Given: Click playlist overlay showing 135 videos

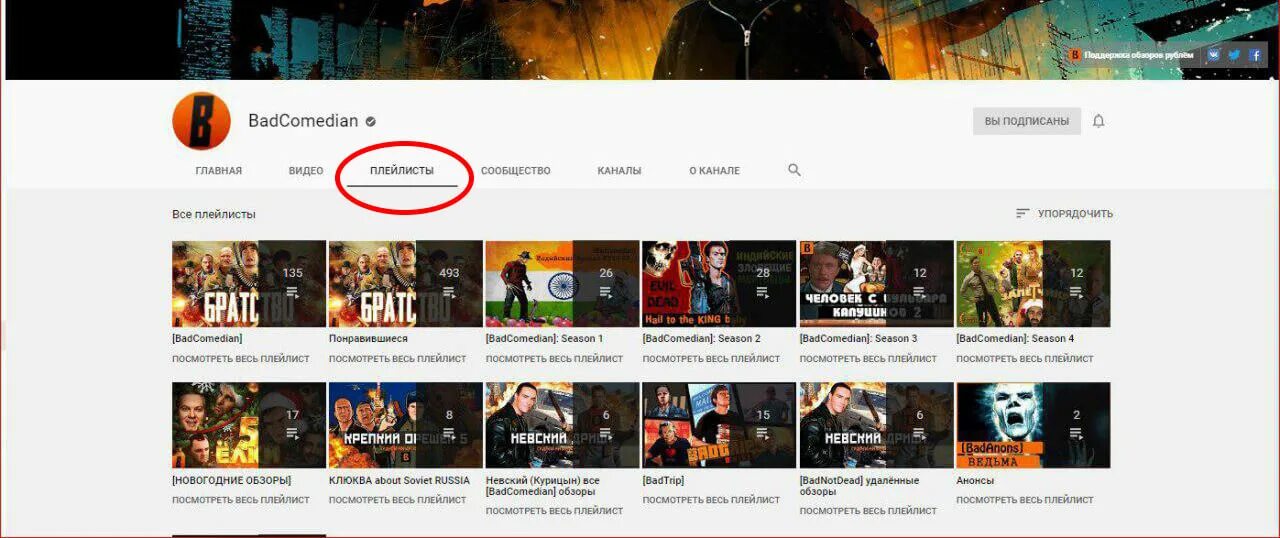Looking at the screenshot, I should (x=293, y=283).
